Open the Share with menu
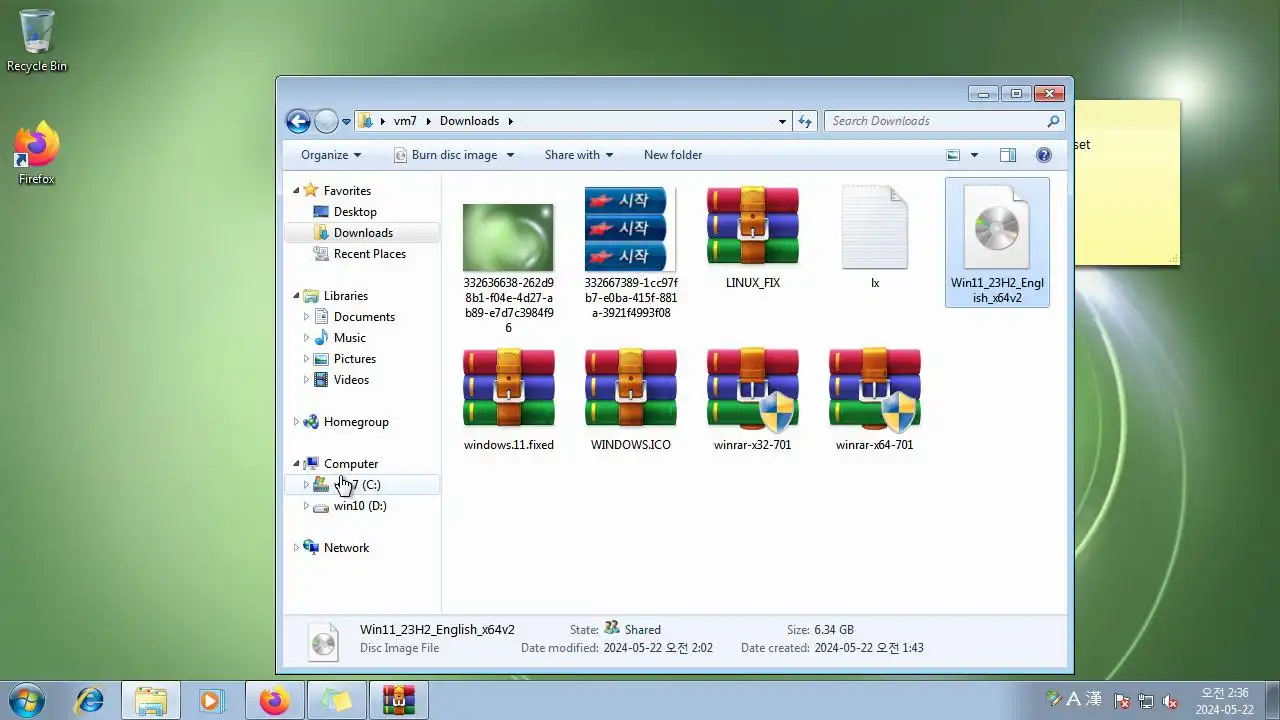The height and width of the screenshot is (720, 1280). tap(578, 155)
